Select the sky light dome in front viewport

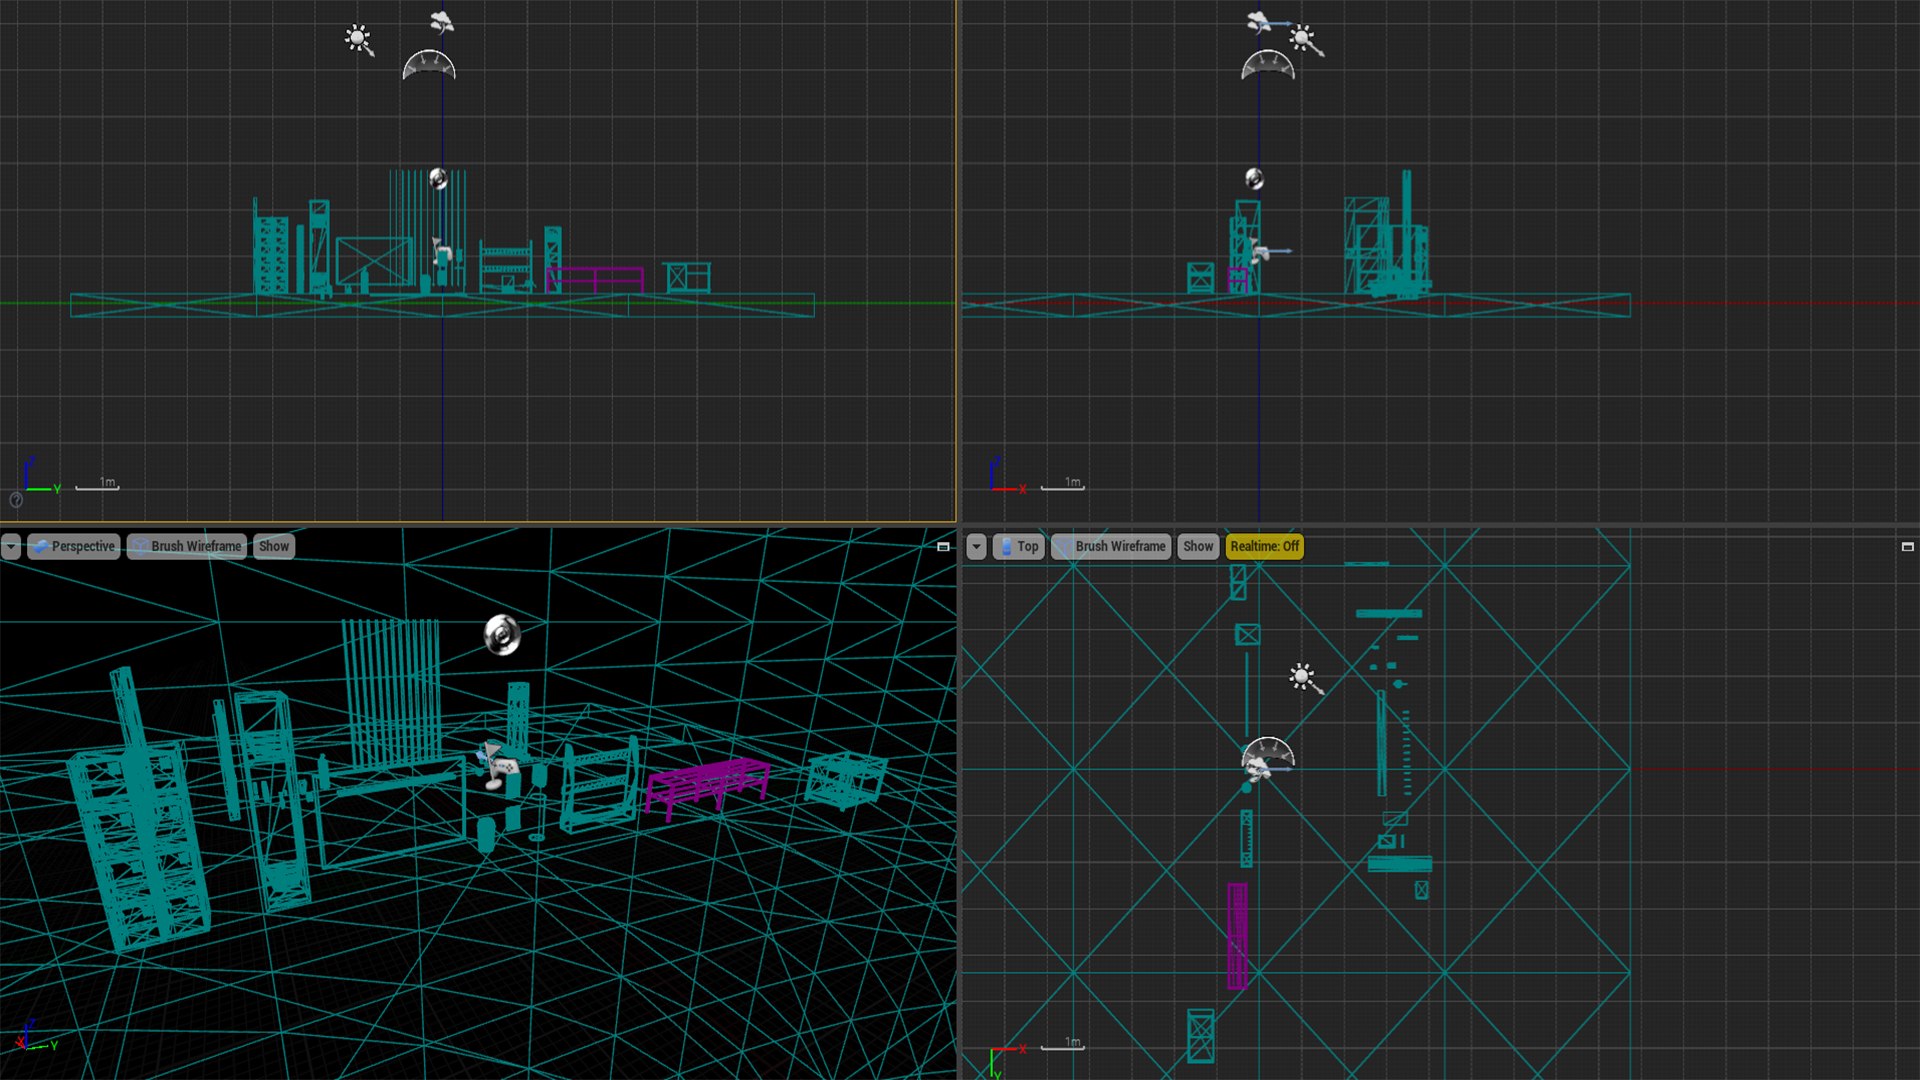tap(1268, 65)
